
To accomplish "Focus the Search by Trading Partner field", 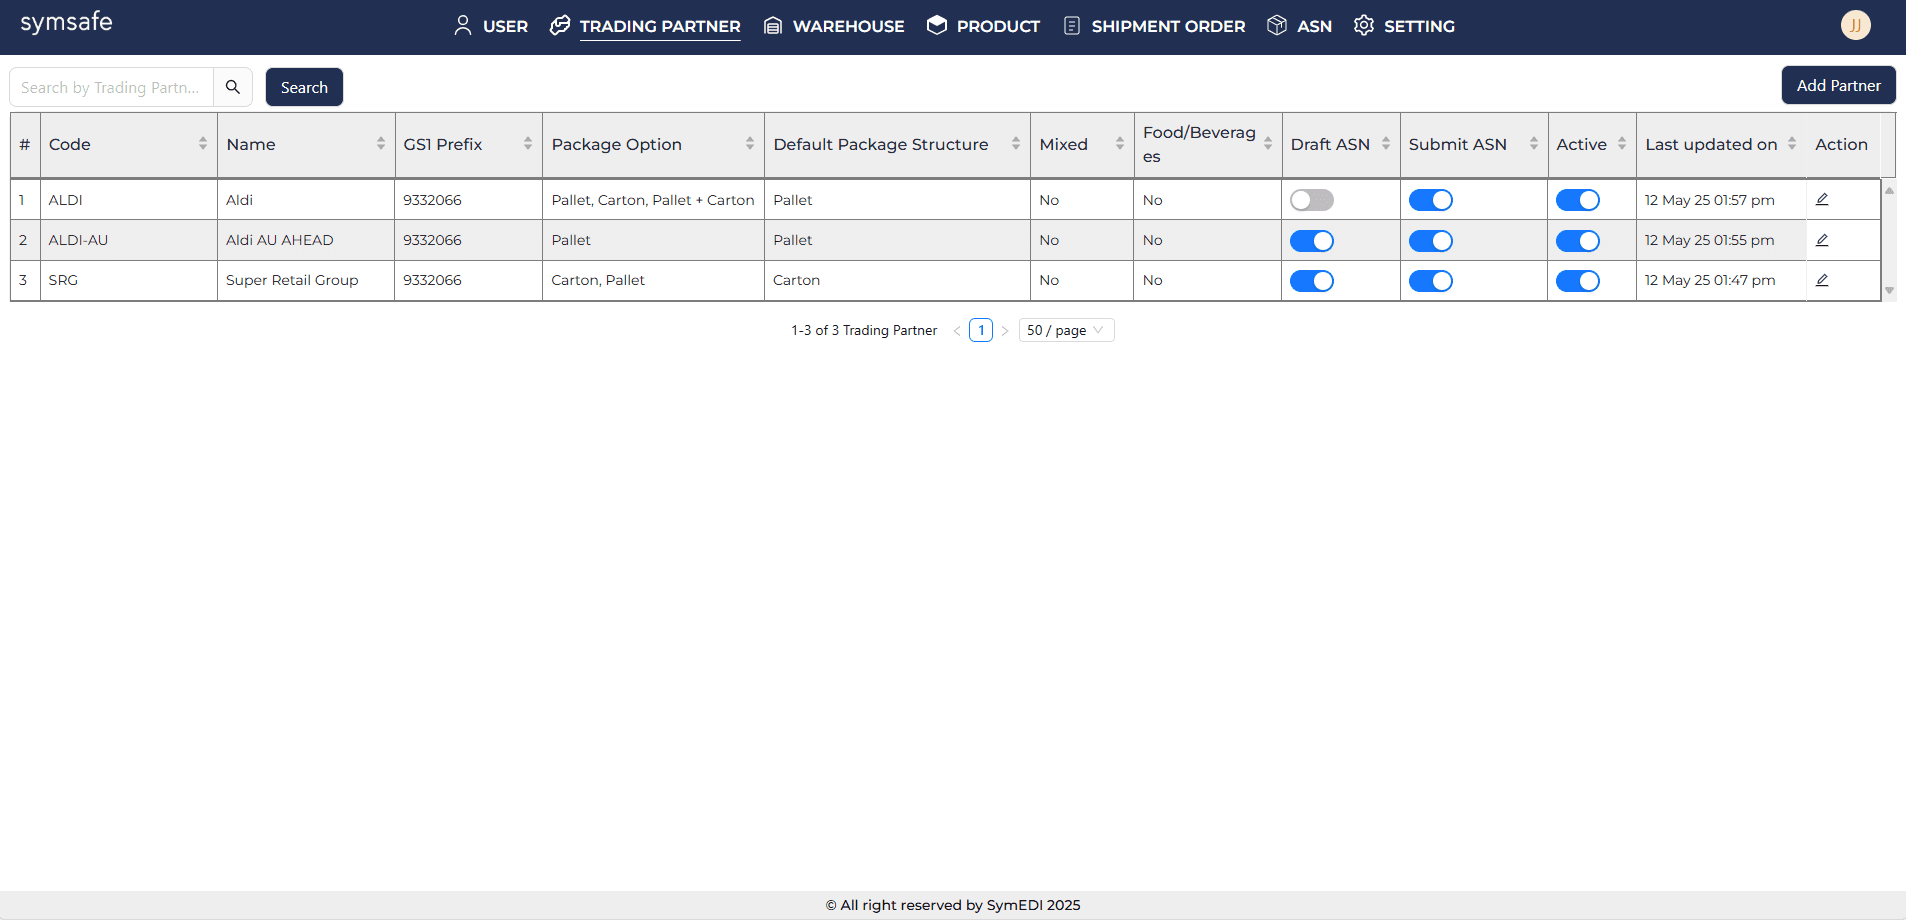I will [x=111, y=87].
